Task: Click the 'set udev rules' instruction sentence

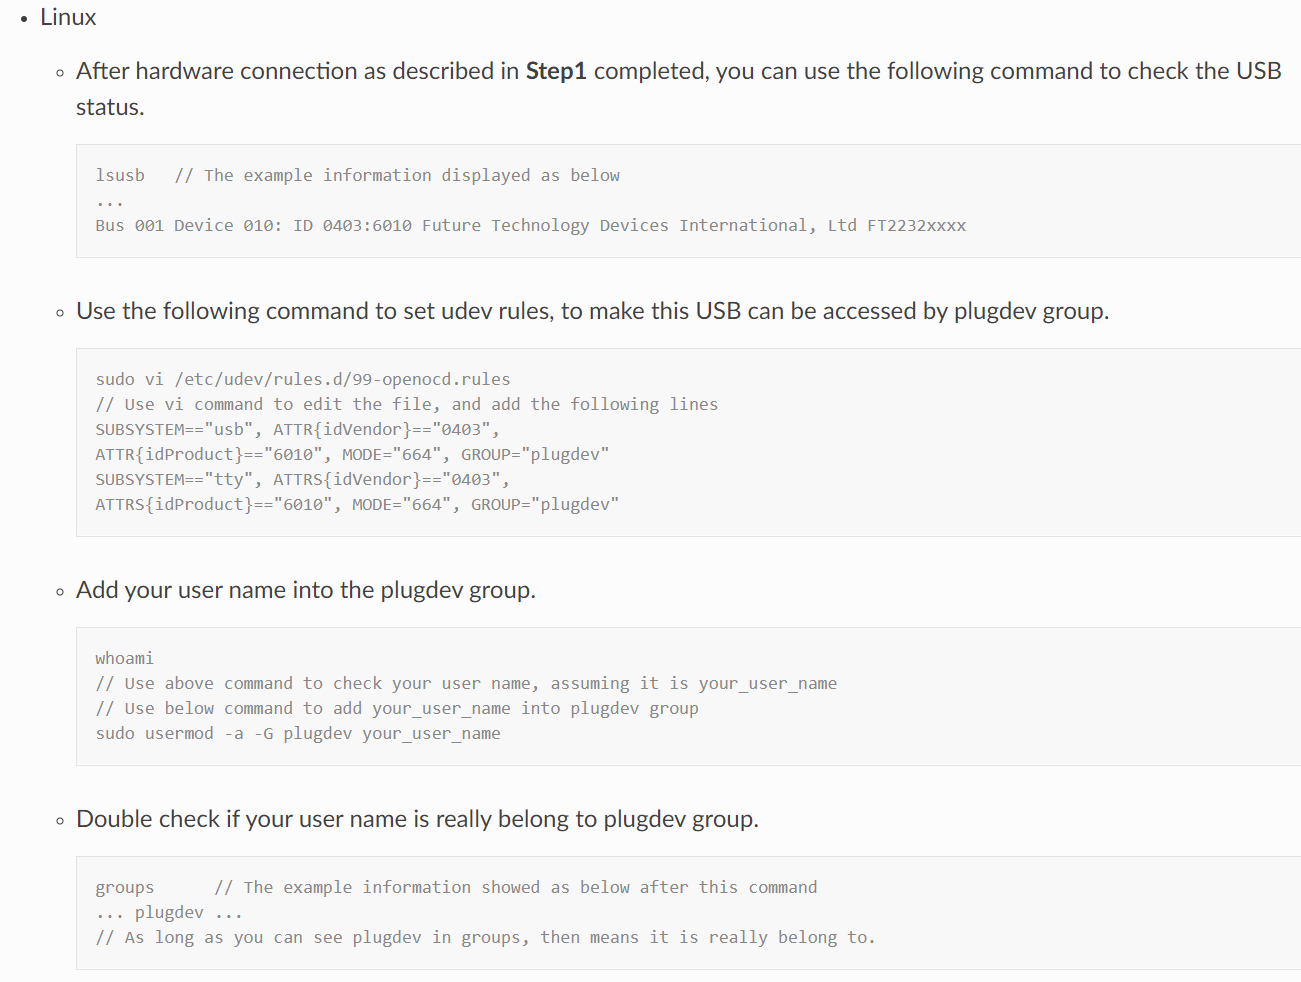Action: [x=592, y=311]
